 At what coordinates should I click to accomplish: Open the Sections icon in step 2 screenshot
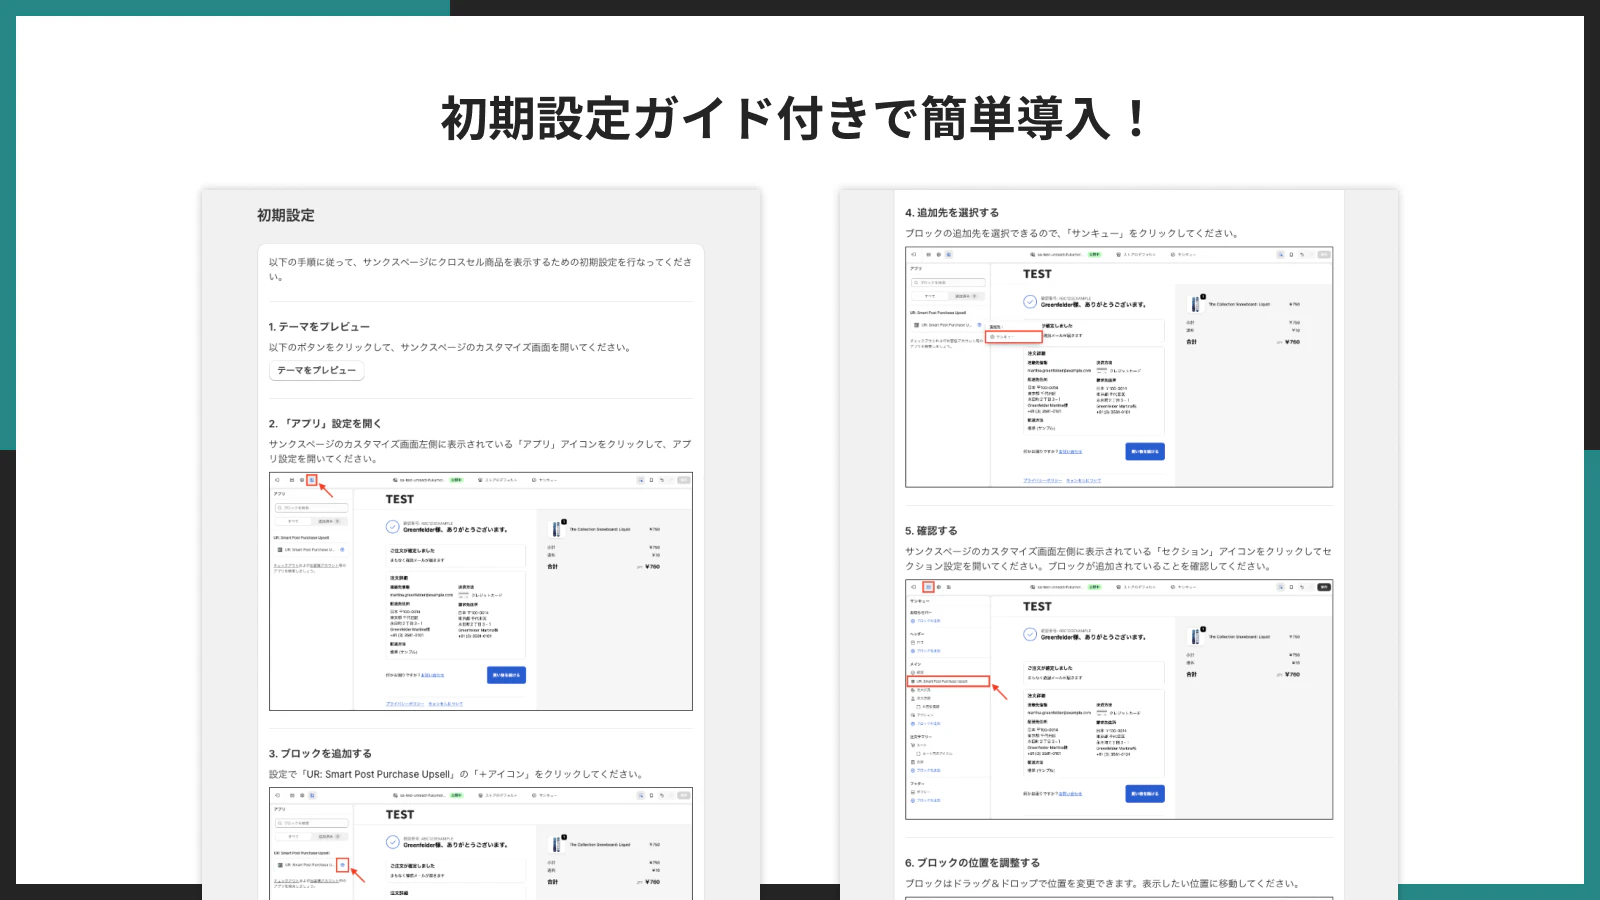(292, 480)
